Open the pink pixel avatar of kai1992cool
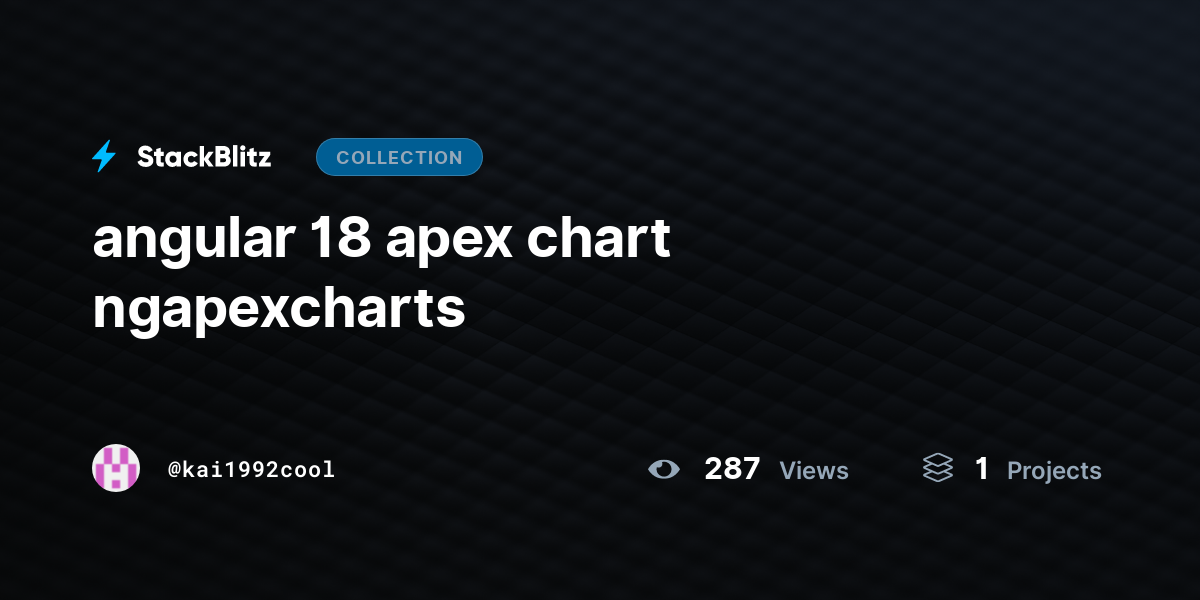The width and height of the screenshot is (1200, 600). [116, 468]
